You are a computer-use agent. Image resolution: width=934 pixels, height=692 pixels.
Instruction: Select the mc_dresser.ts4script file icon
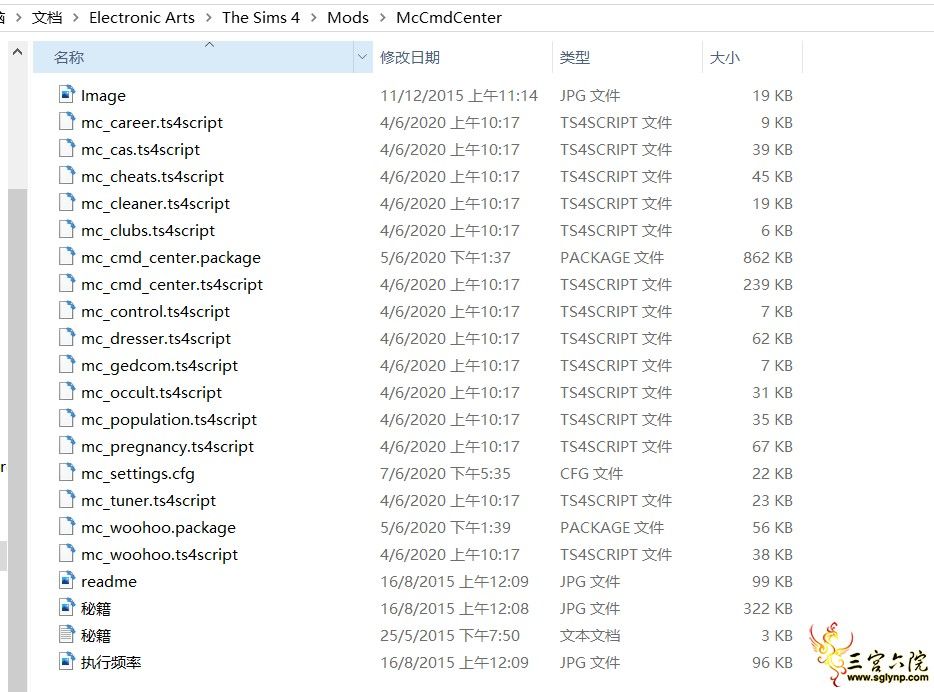click(67, 337)
